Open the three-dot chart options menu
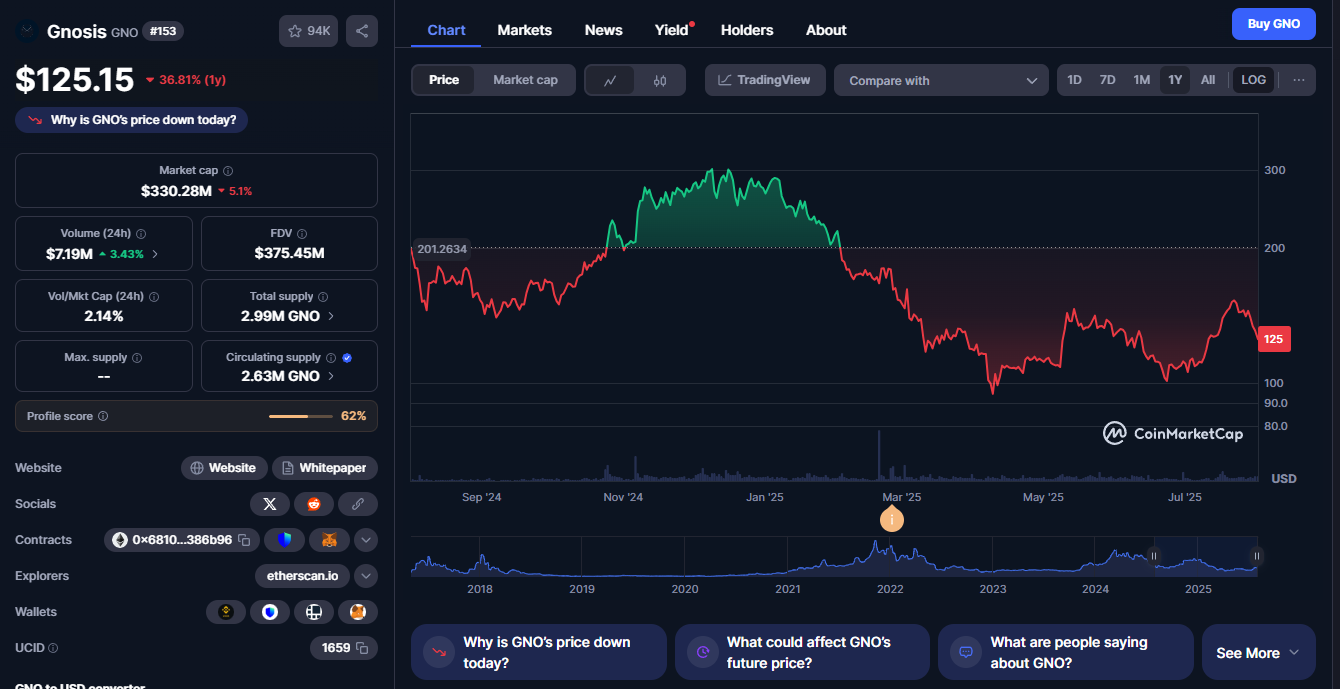The image size is (1340, 689). click(x=1298, y=80)
